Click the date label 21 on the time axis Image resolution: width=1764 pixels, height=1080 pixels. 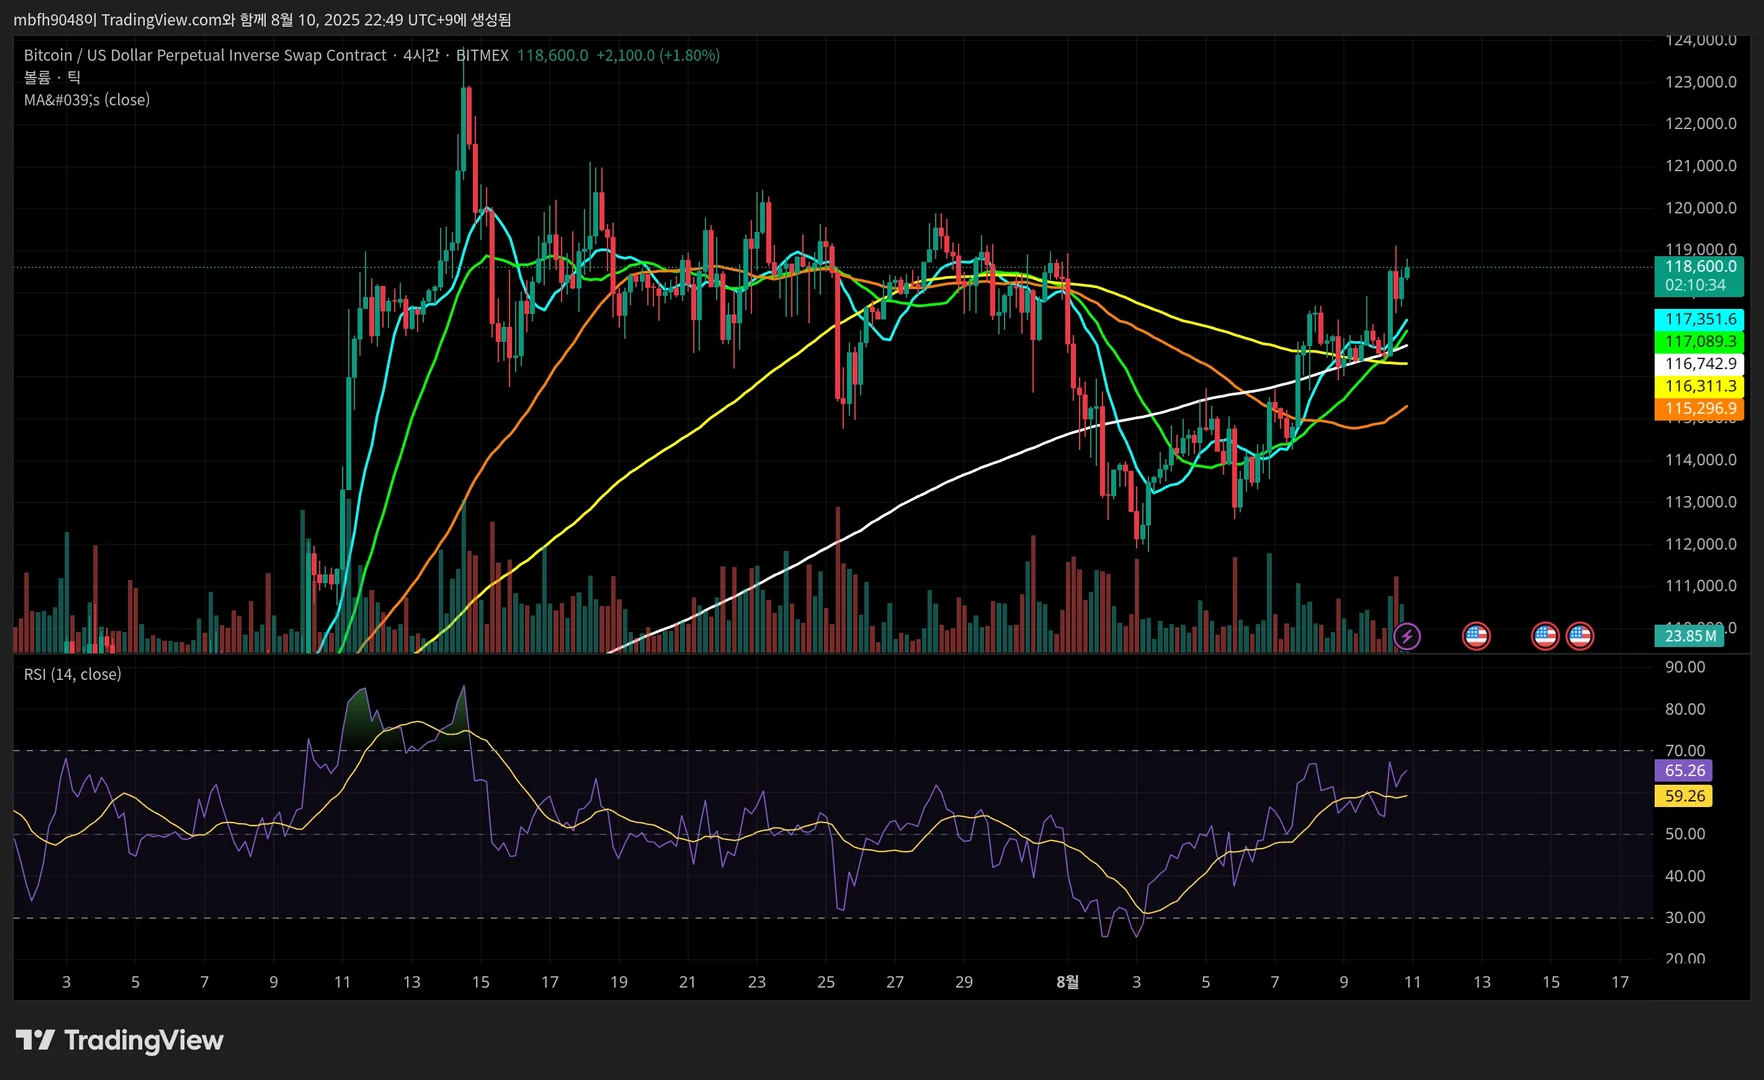click(x=687, y=982)
